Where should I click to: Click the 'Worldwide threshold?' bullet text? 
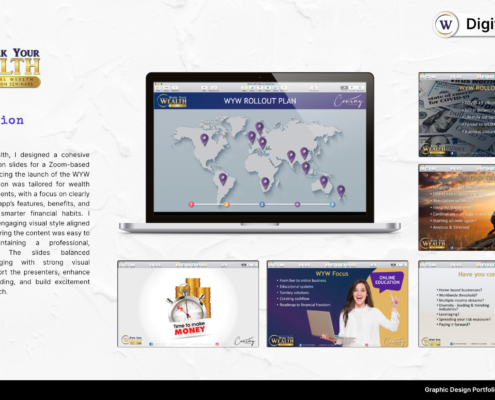pyautogui.click(x=457, y=295)
